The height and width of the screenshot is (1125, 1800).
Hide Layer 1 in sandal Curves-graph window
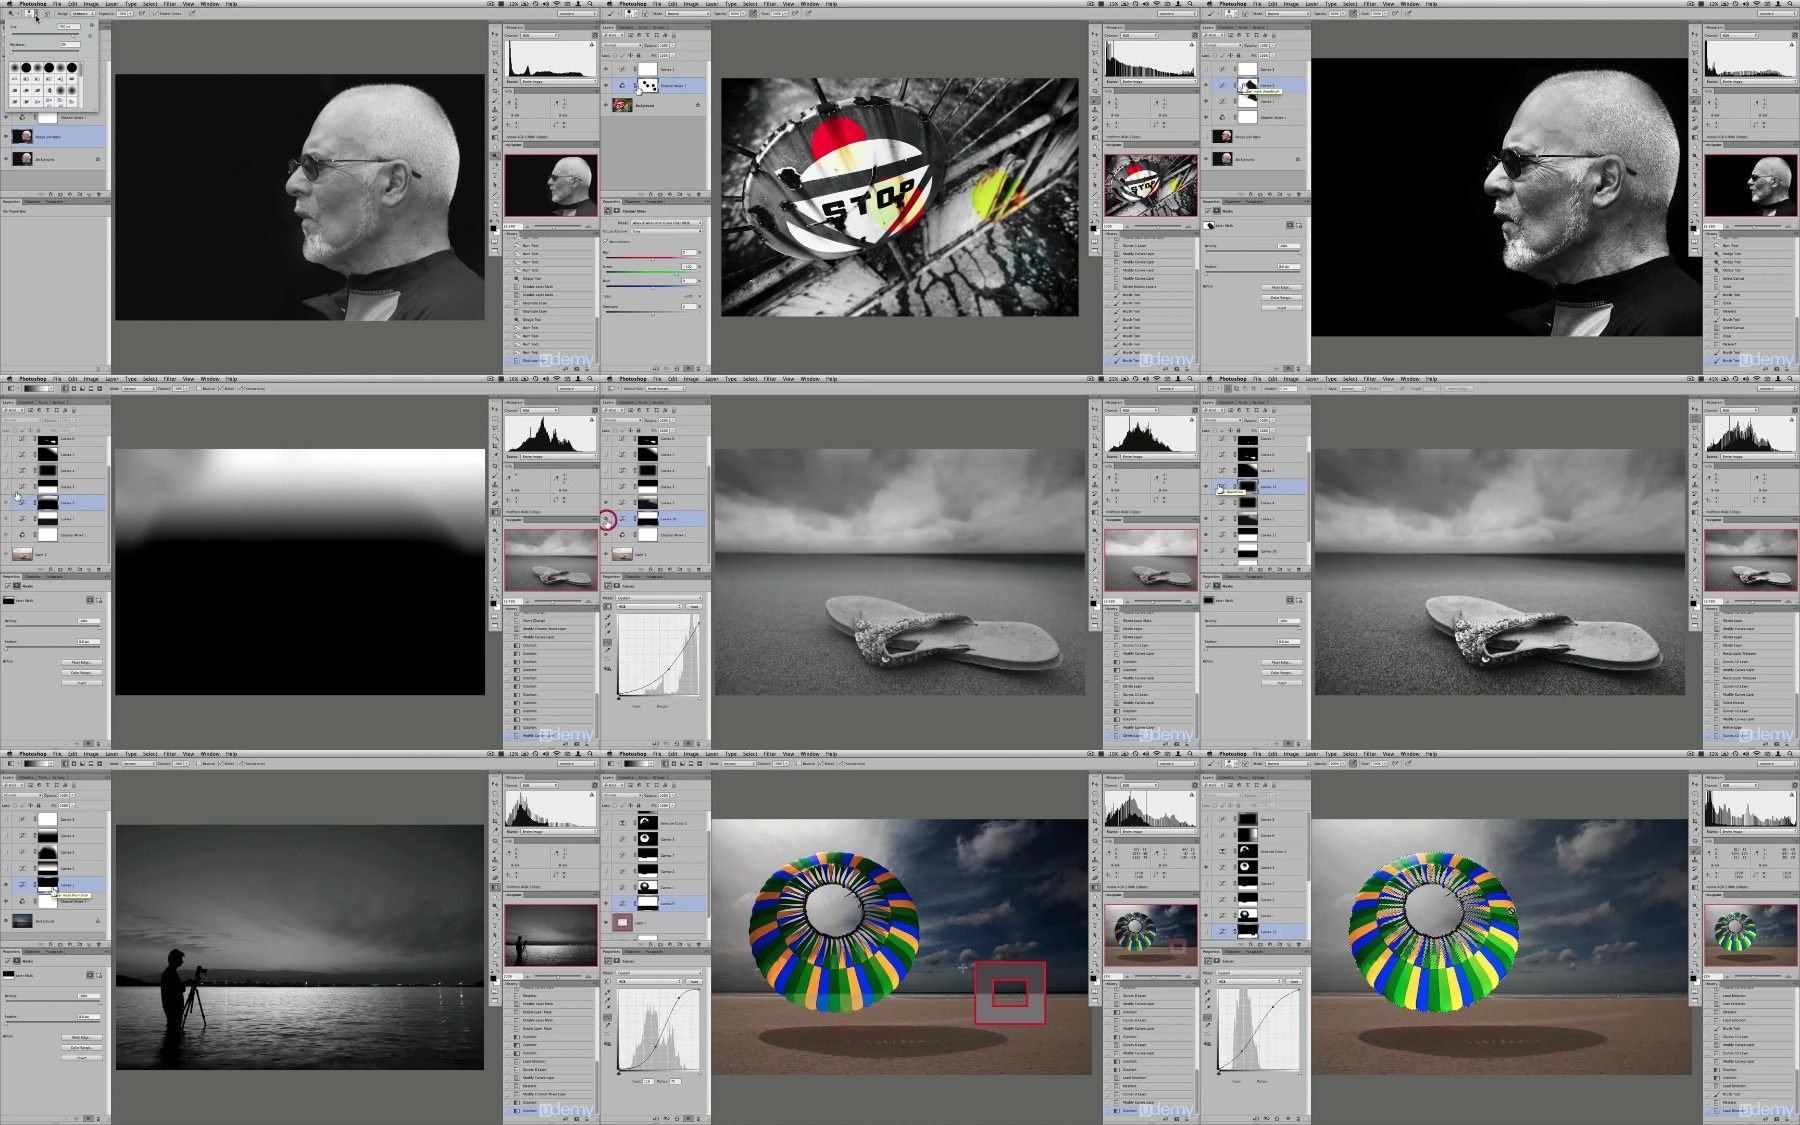point(606,554)
